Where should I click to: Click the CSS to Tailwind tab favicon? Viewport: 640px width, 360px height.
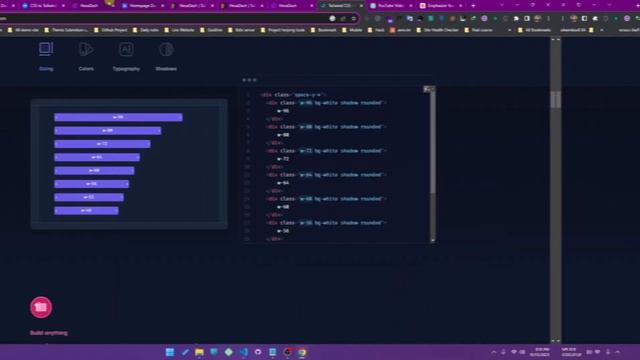[x=25, y=6]
